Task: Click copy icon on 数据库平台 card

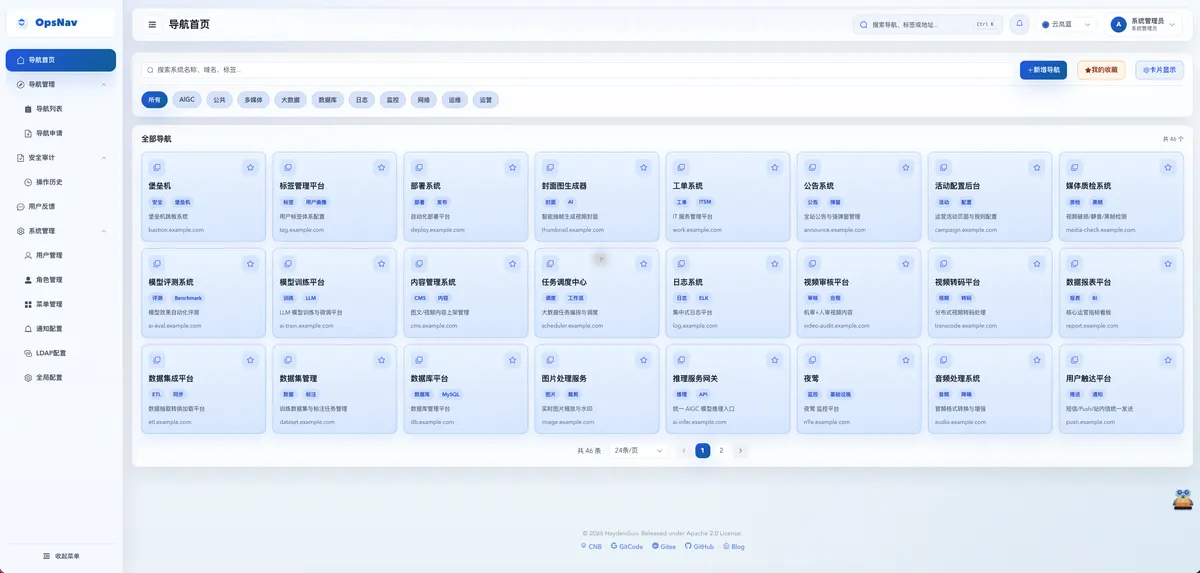Action: 419,360
